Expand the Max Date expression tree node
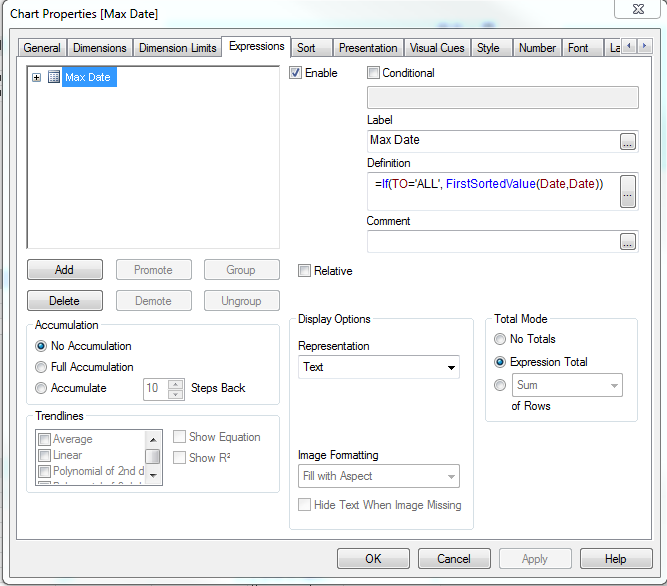Viewport: 667px width, 586px height. (37, 77)
